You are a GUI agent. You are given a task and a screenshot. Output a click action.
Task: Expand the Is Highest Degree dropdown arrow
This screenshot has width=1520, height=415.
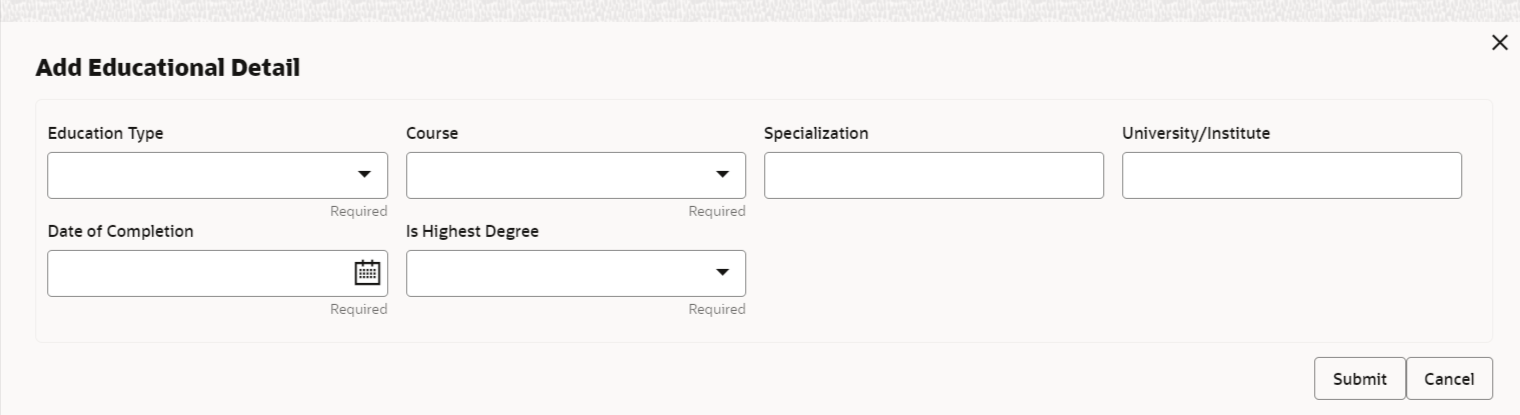pos(723,273)
